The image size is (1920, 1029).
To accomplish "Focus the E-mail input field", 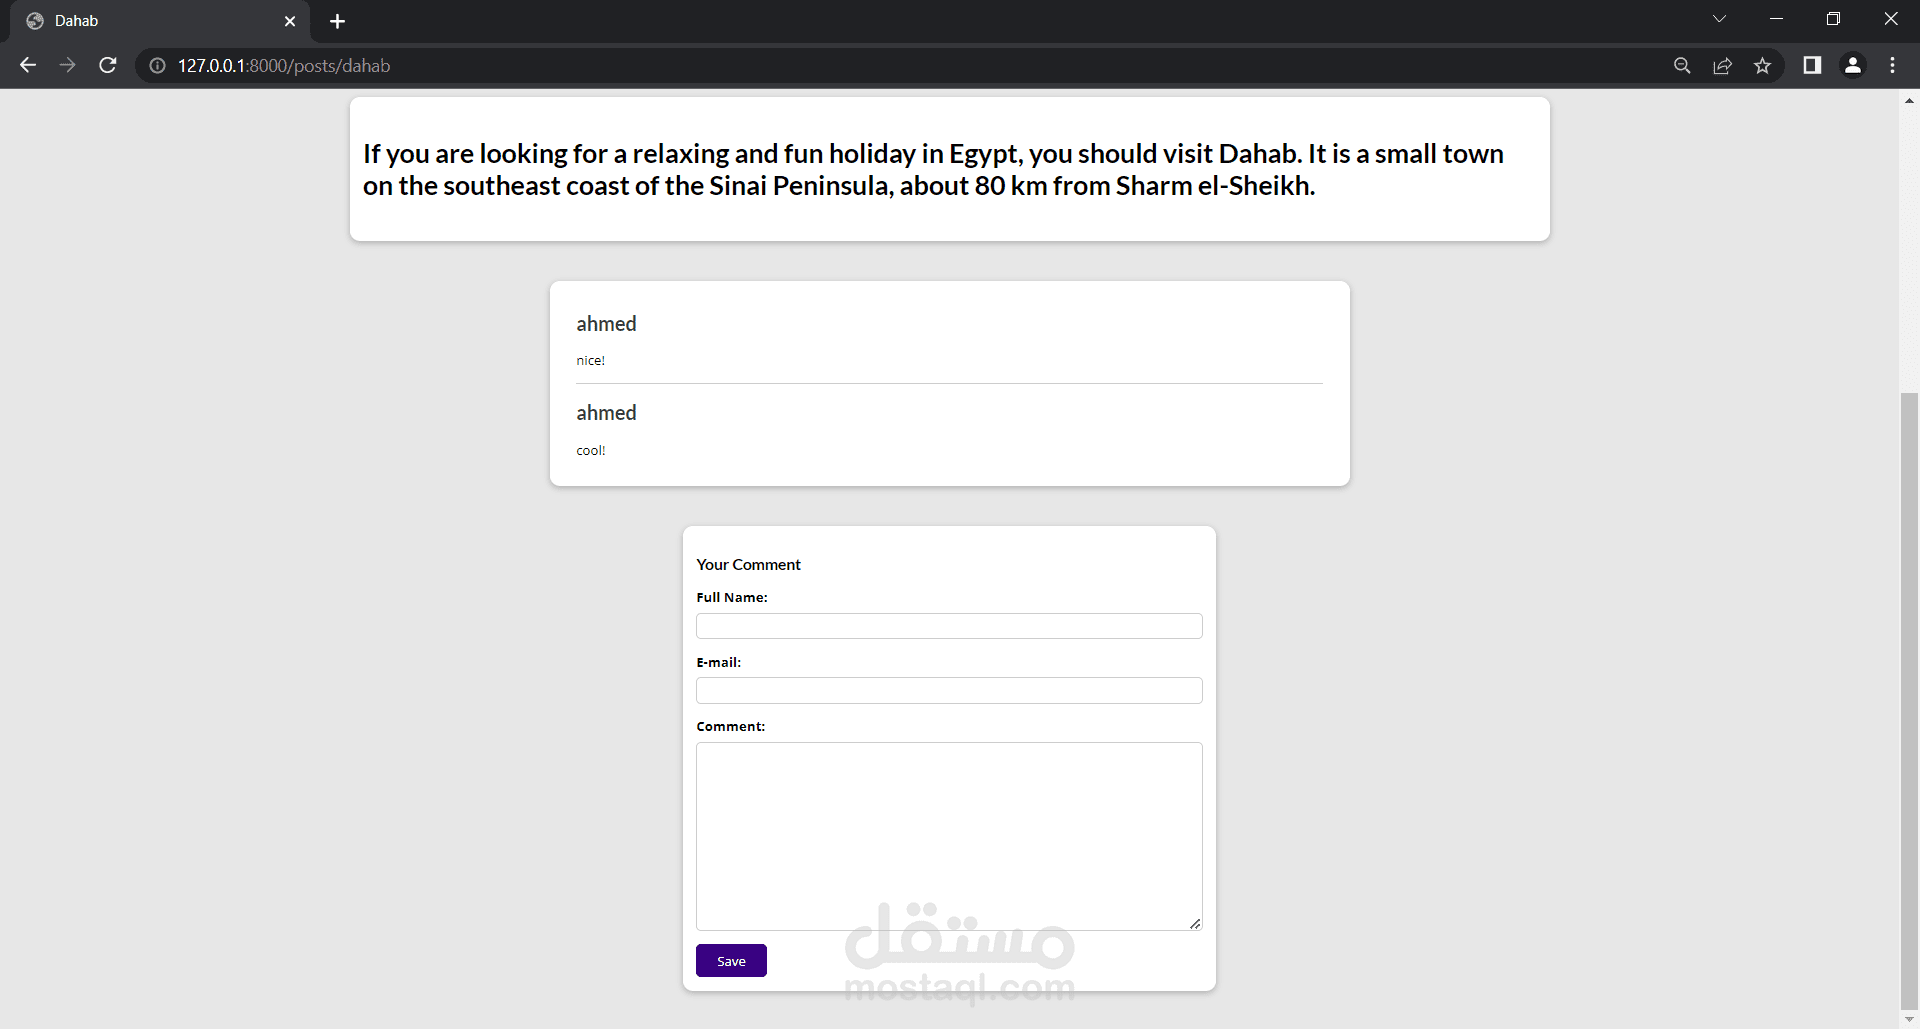I will click(949, 691).
